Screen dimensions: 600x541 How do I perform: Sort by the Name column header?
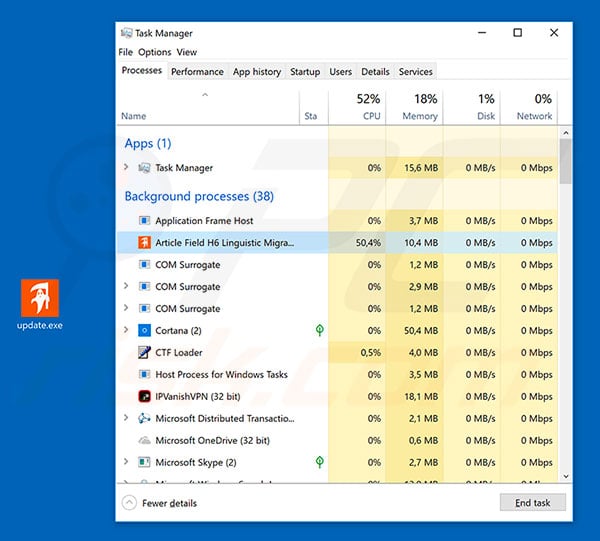[x=208, y=108]
